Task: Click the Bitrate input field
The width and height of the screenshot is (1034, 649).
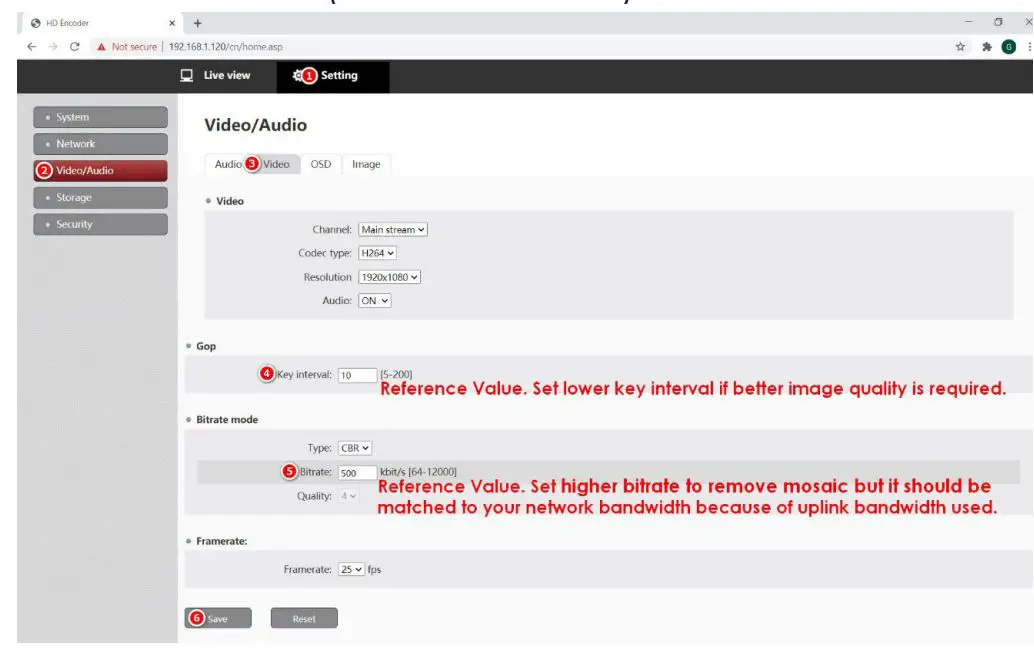Action: [x=357, y=473]
